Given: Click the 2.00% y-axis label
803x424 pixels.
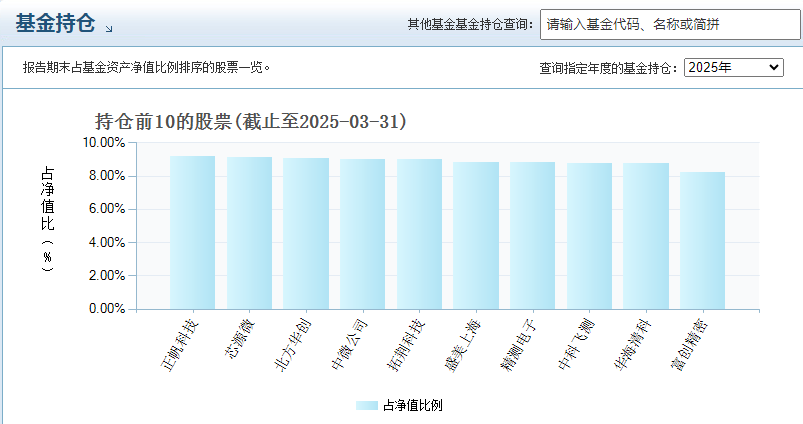Looking at the screenshot, I should tap(107, 275).
